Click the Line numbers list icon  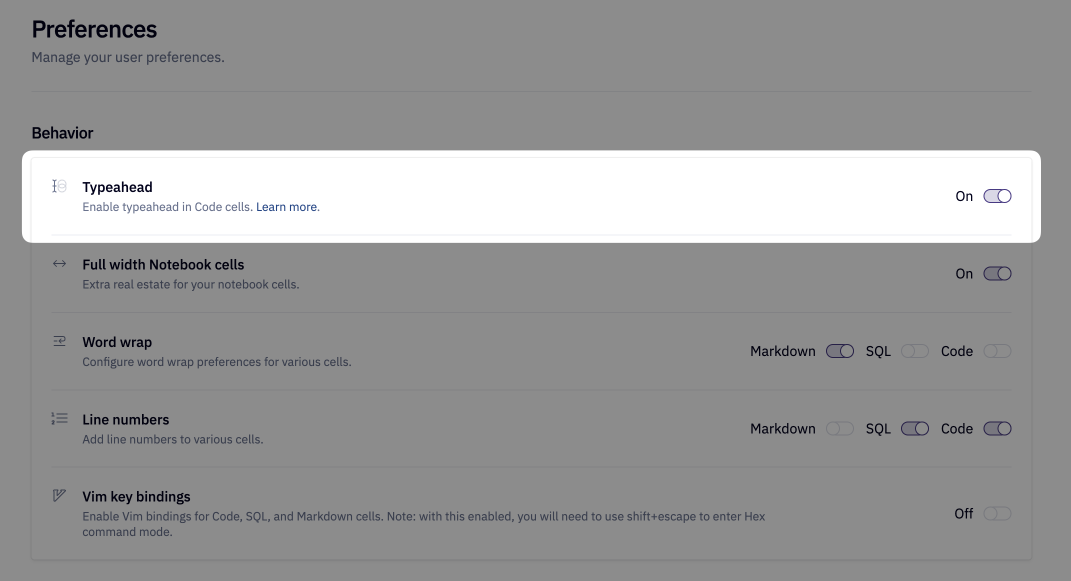click(59, 419)
